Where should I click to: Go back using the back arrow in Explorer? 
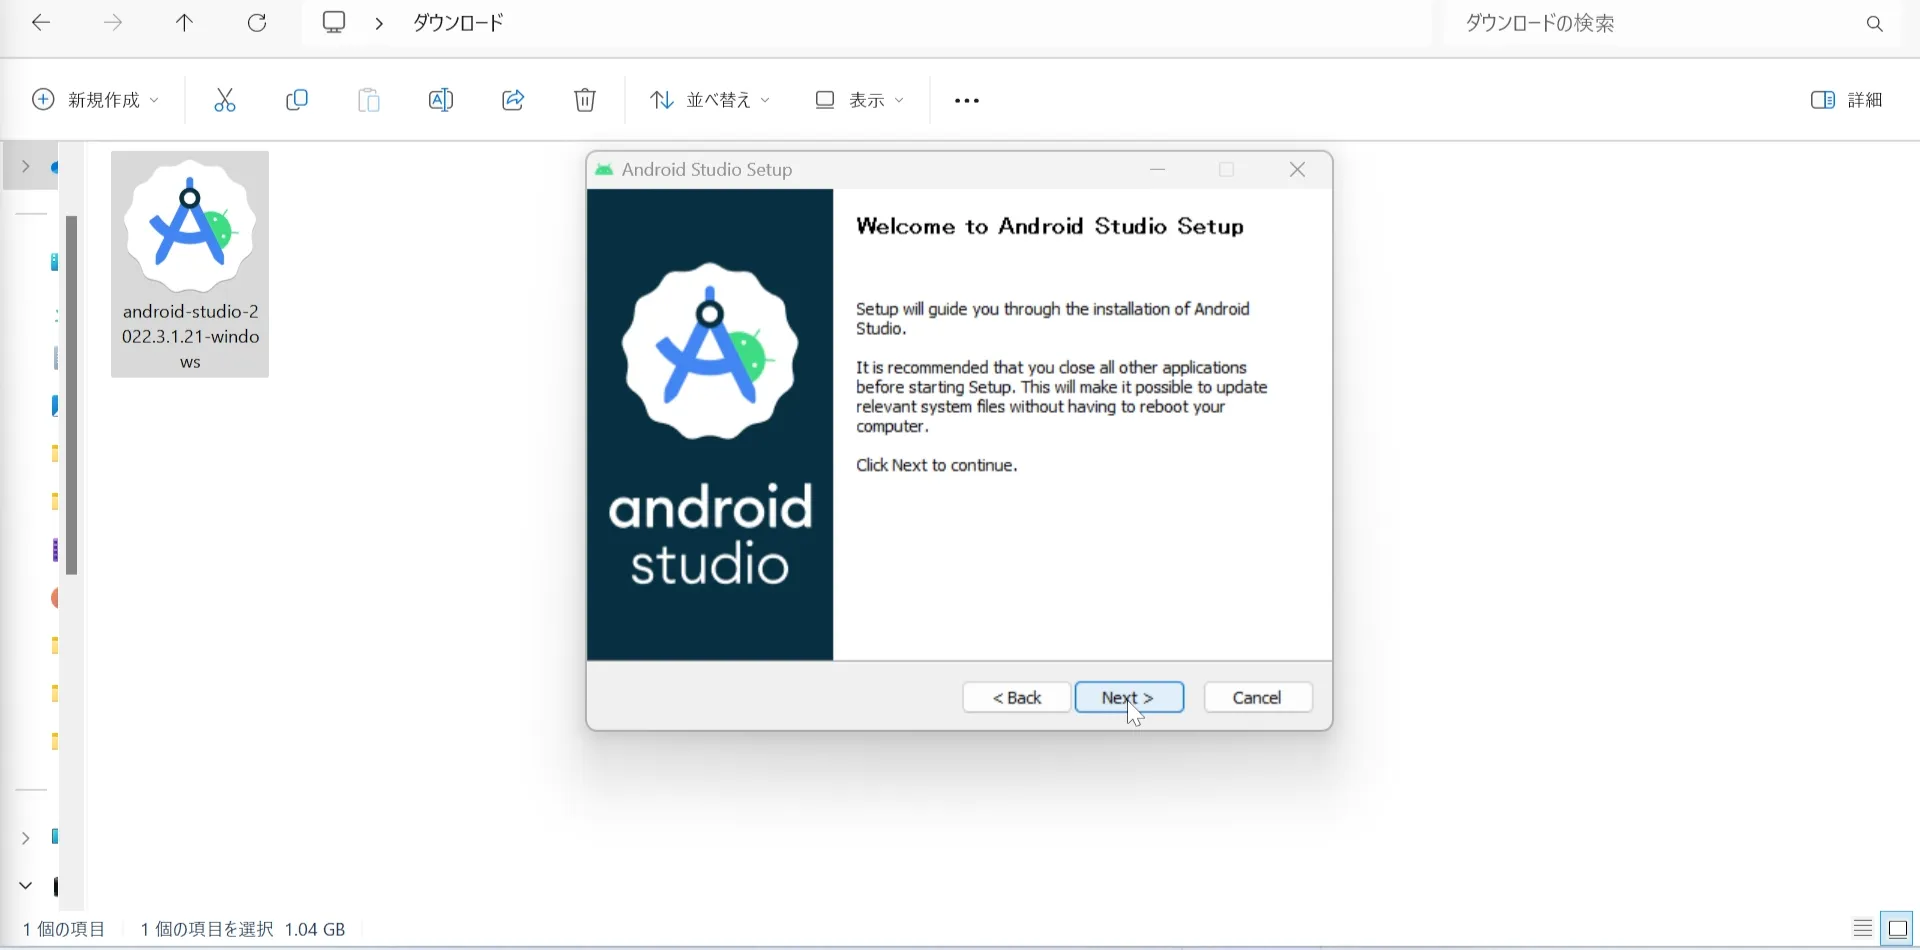click(x=41, y=23)
